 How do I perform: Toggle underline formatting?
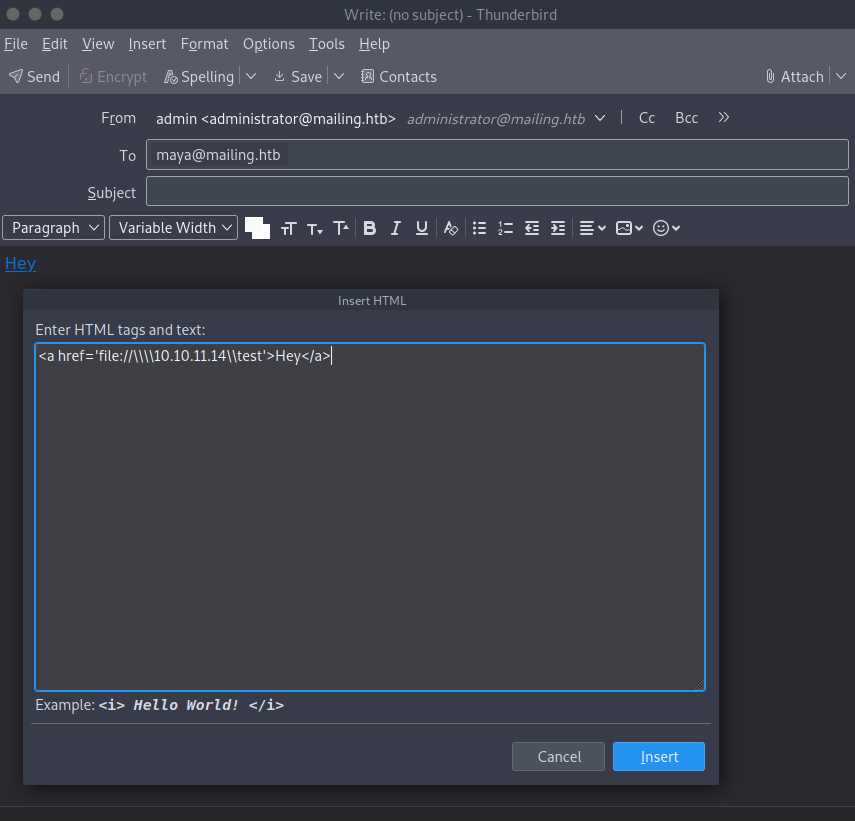pyautogui.click(x=422, y=228)
